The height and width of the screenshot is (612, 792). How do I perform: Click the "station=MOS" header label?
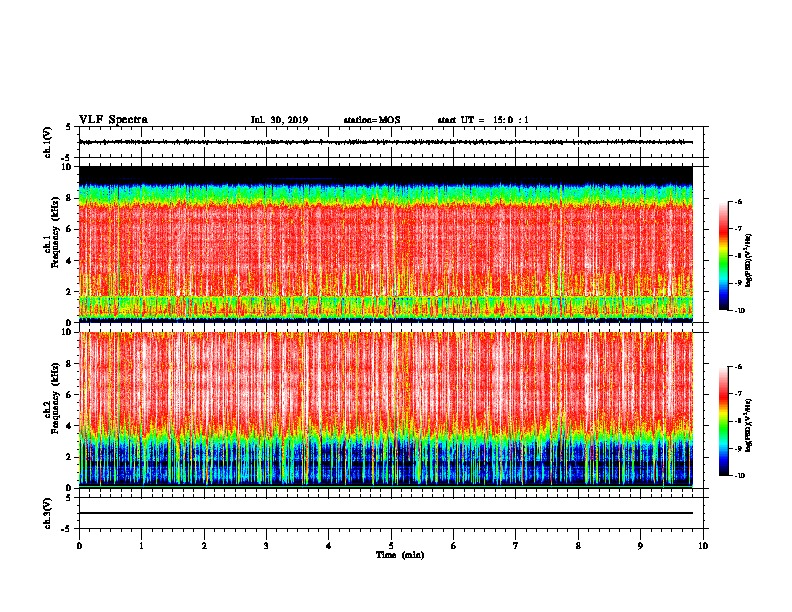372,120
